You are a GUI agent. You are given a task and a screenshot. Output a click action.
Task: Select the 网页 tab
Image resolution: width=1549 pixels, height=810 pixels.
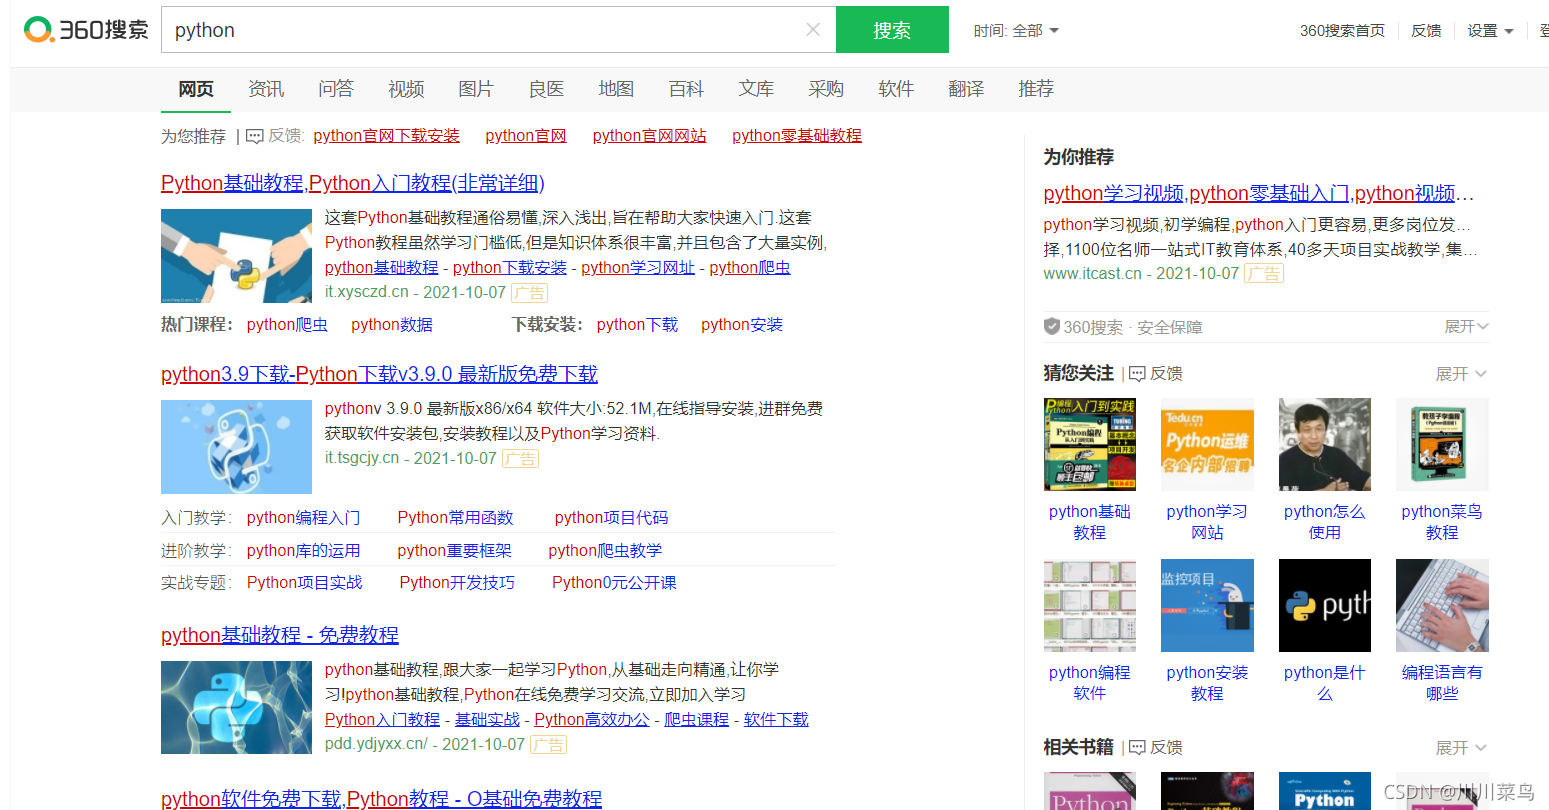(x=196, y=89)
